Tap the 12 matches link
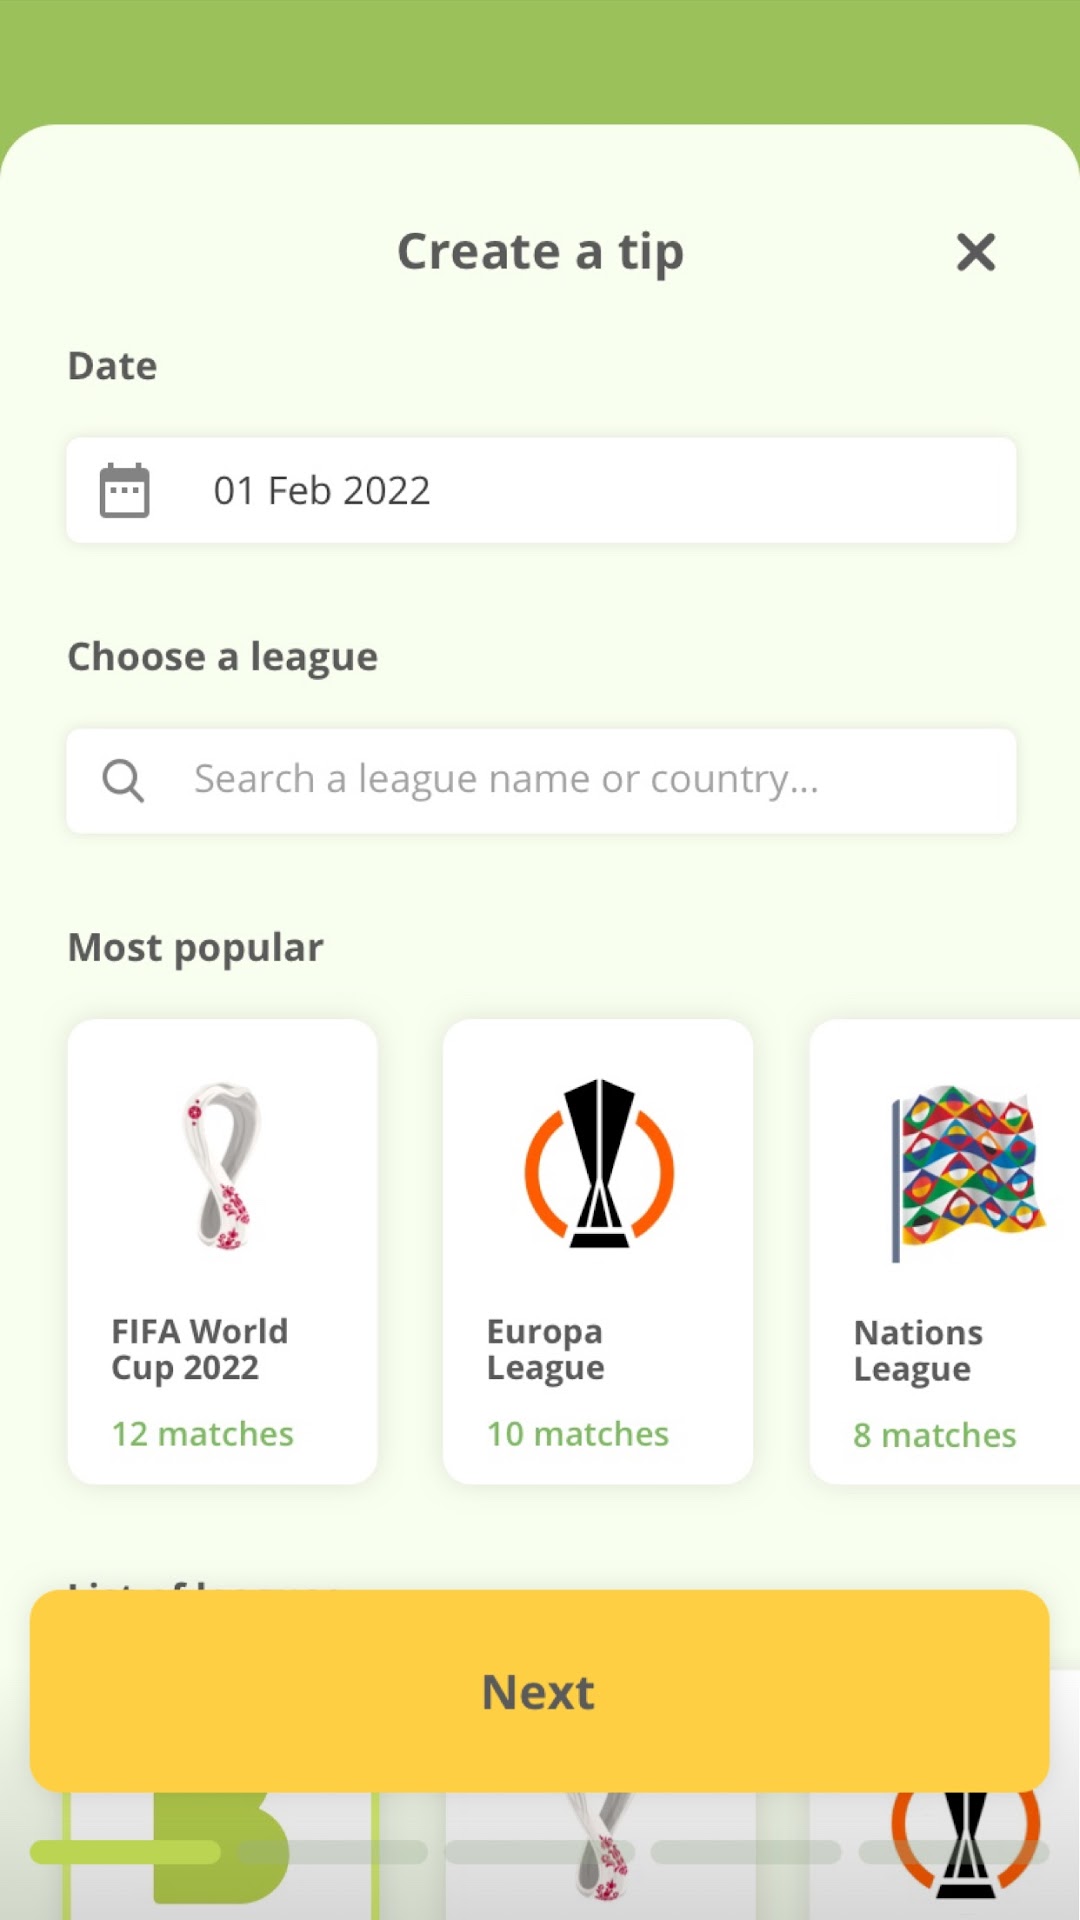 pyautogui.click(x=202, y=1434)
